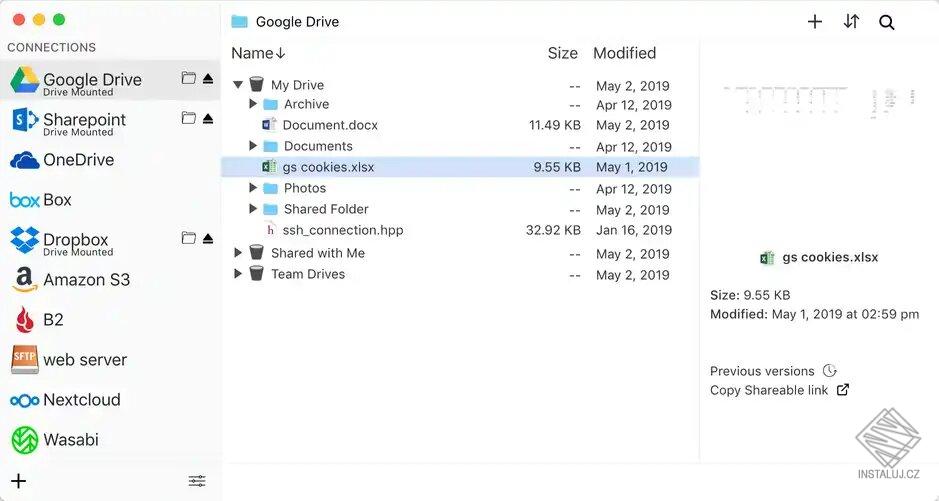Screen dimensions: 939x501
Task: Open the connection settings sliders icon
Action: [x=197, y=481]
